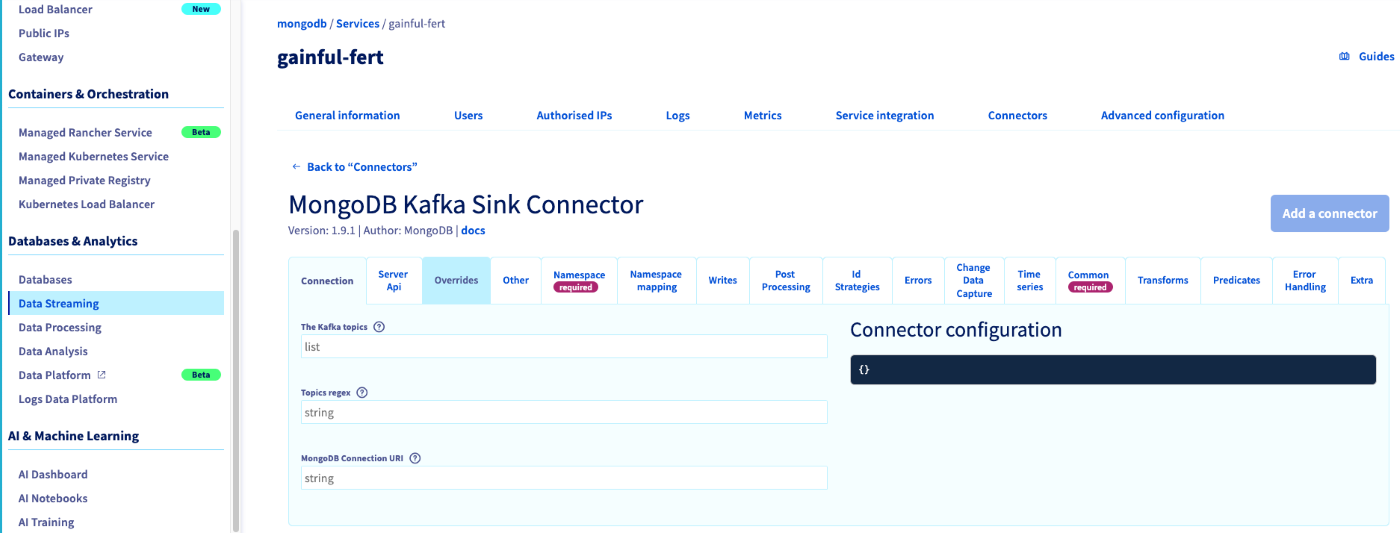
Task: Select the Change Data Capture tab
Action: click(973, 280)
